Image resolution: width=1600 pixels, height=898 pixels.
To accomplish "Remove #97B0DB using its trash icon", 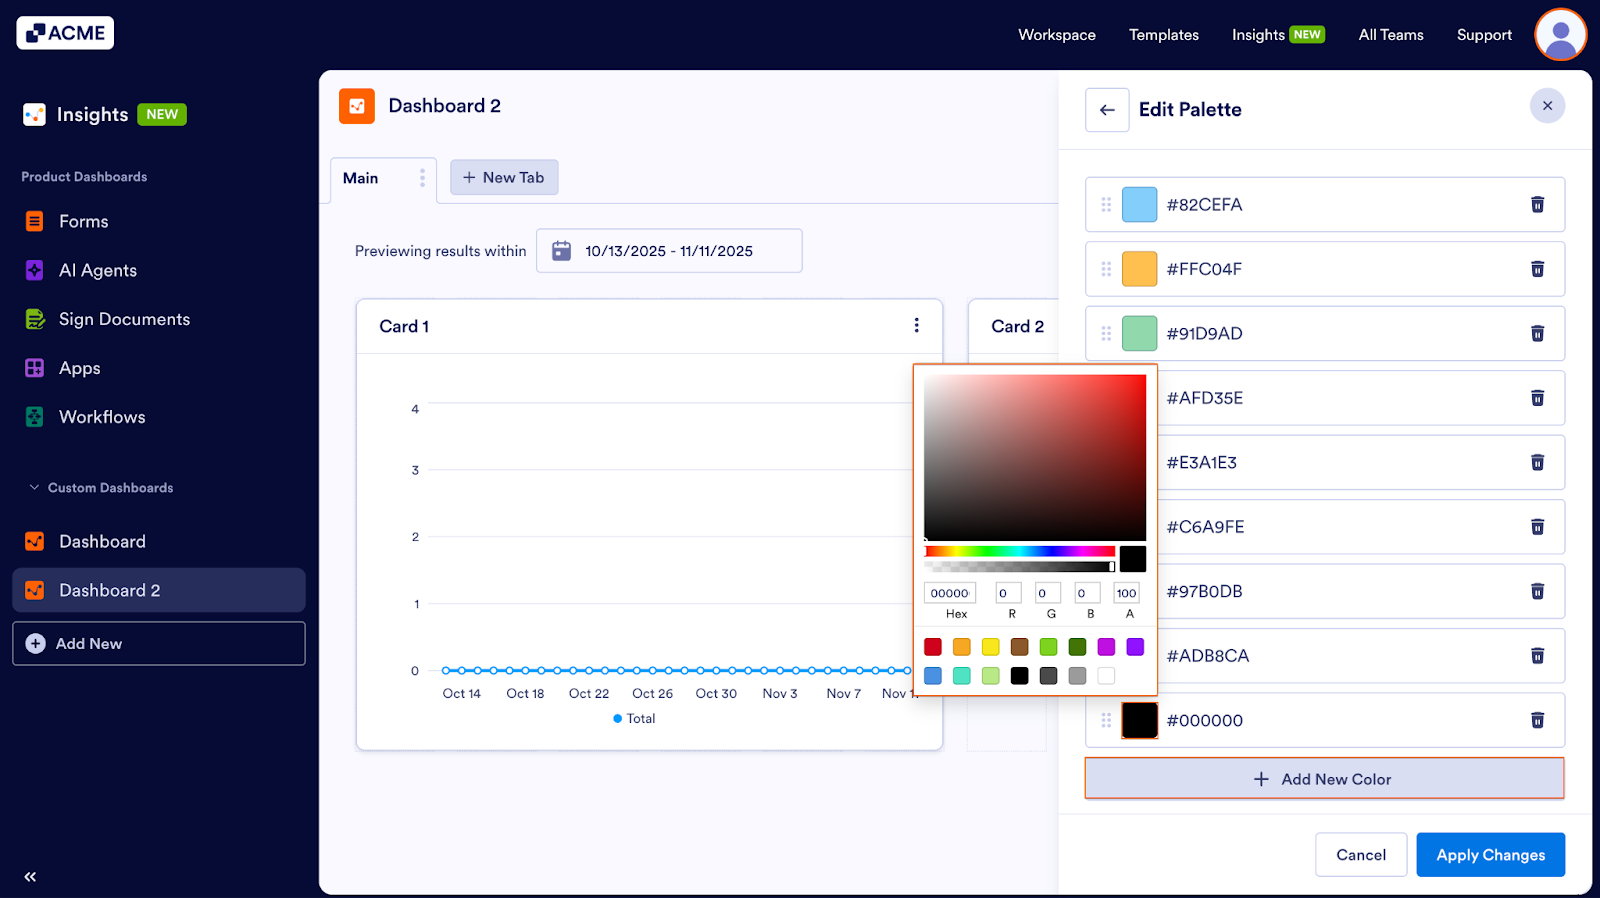I will (1537, 591).
